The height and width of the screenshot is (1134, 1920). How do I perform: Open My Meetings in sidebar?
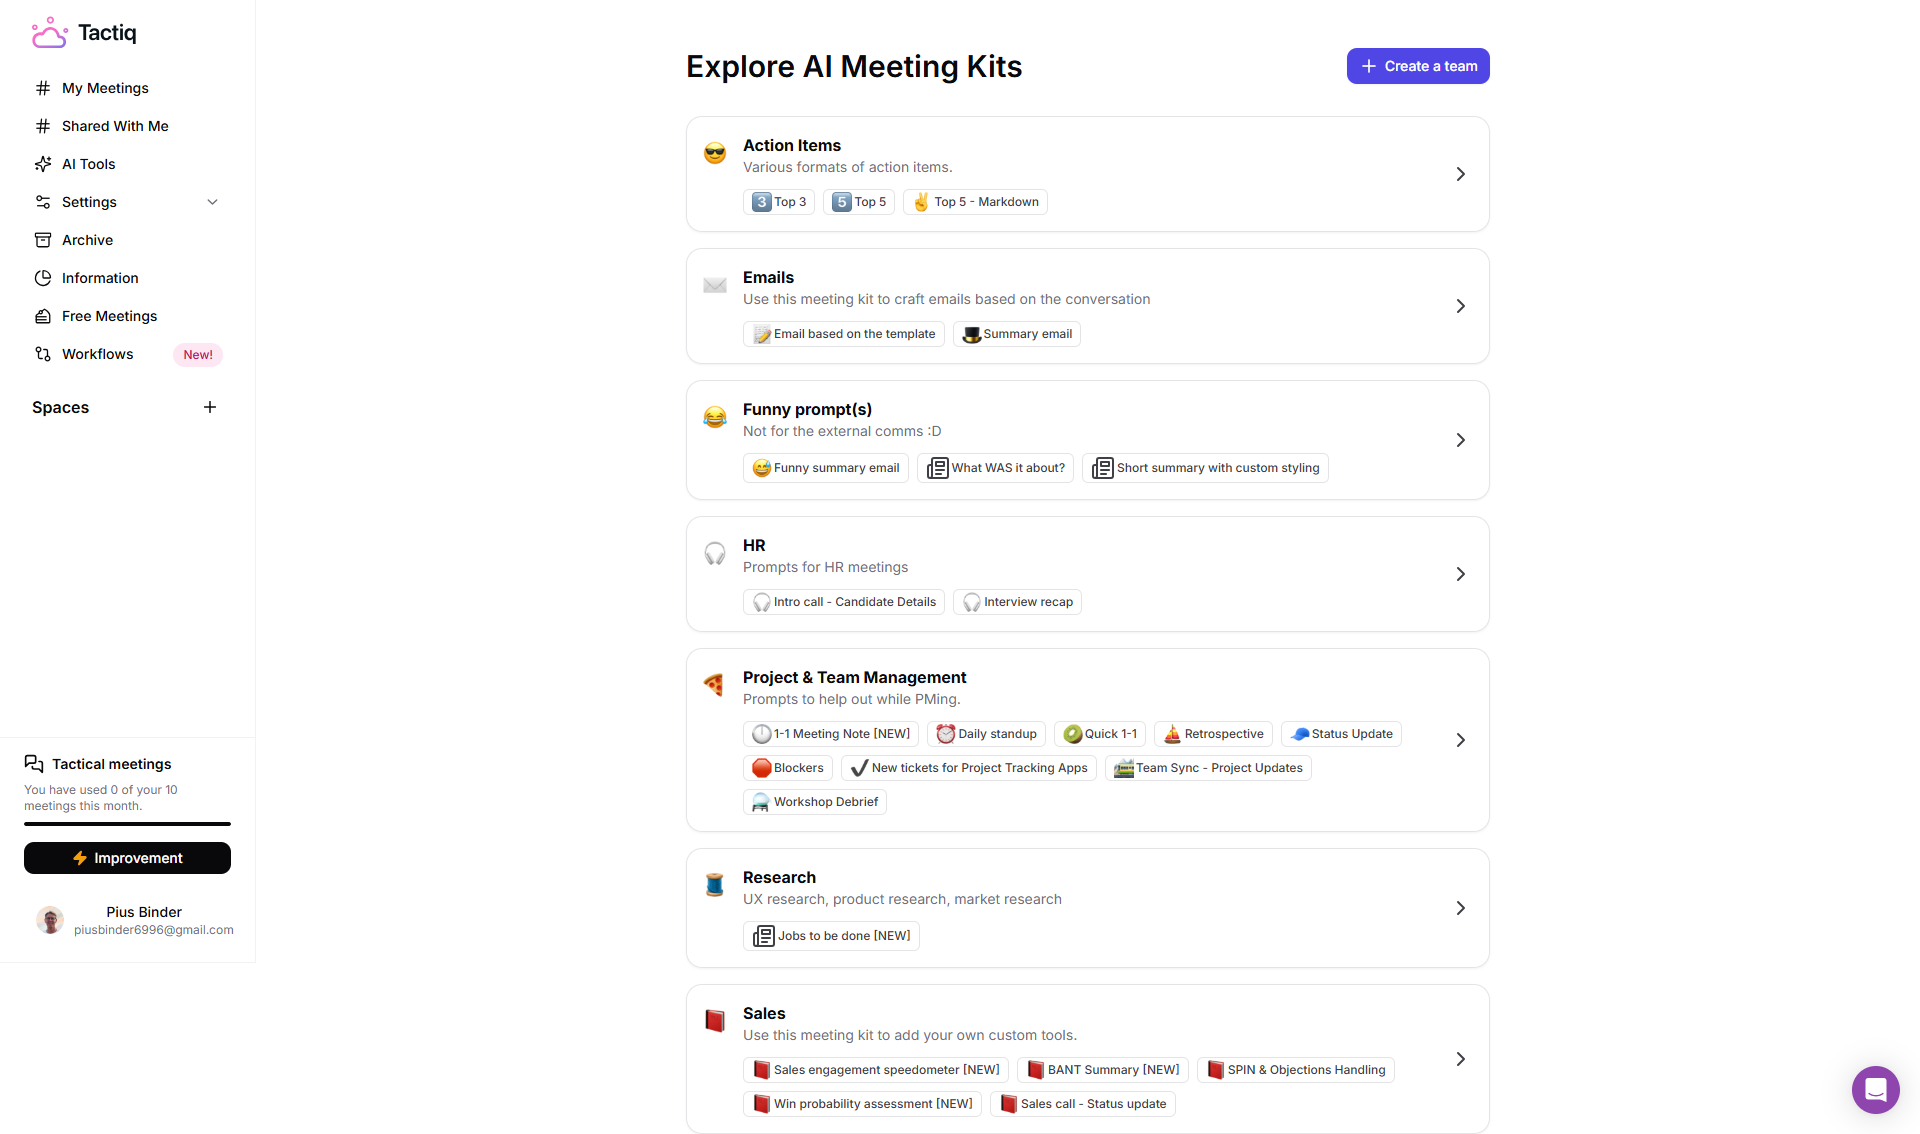pos(105,88)
